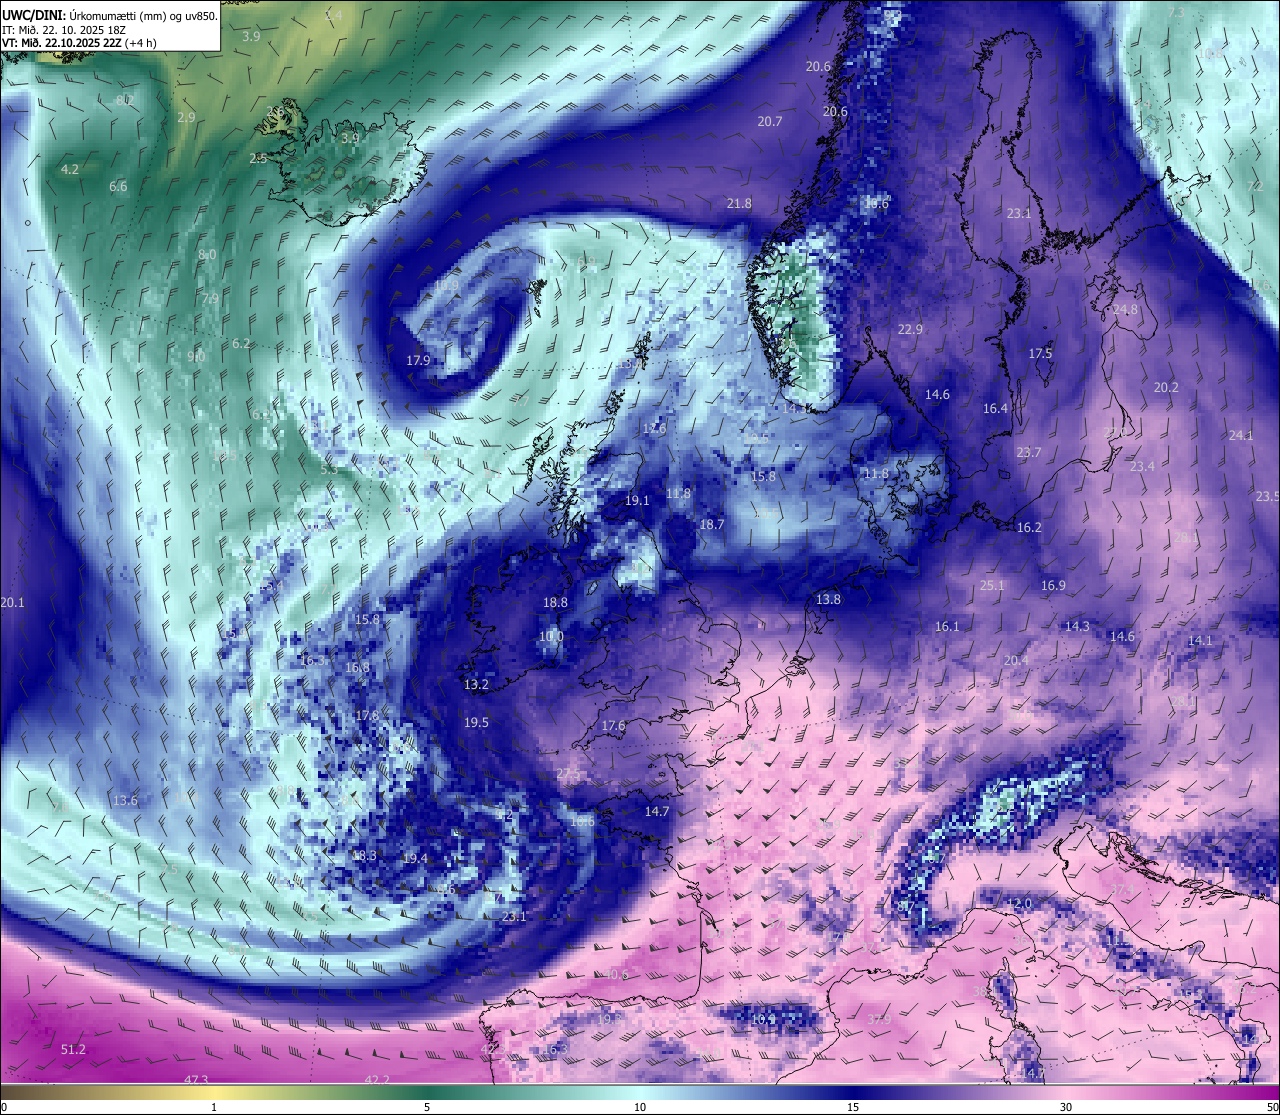Click the map value 13.6
The height and width of the screenshot is (1115, 1280).
(x=125, y=800)
